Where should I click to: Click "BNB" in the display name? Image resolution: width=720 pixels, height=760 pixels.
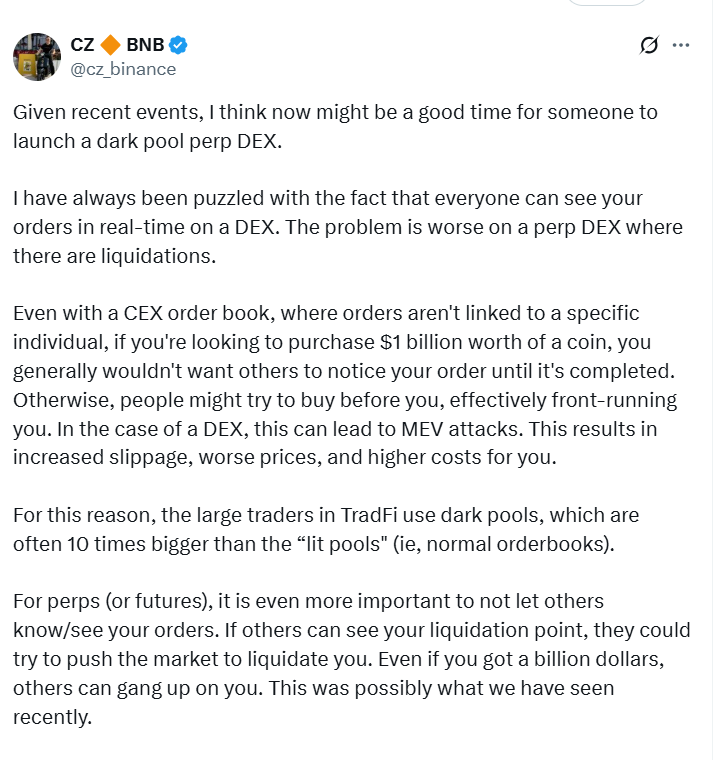point(145,45)
